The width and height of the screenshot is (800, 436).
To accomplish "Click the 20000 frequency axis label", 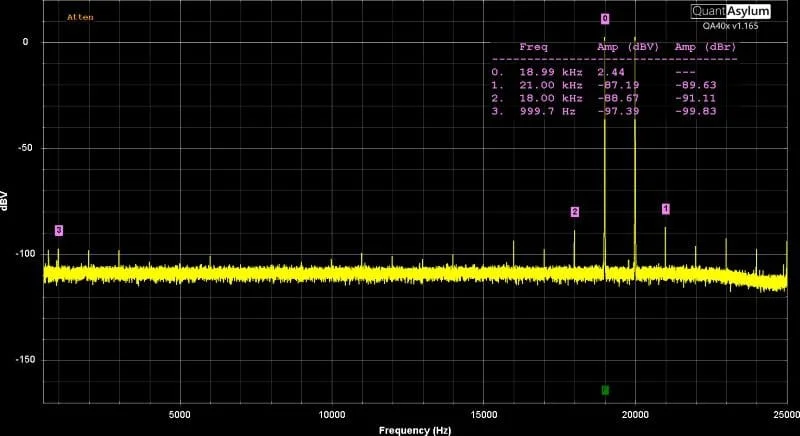I will coord(635,415).
